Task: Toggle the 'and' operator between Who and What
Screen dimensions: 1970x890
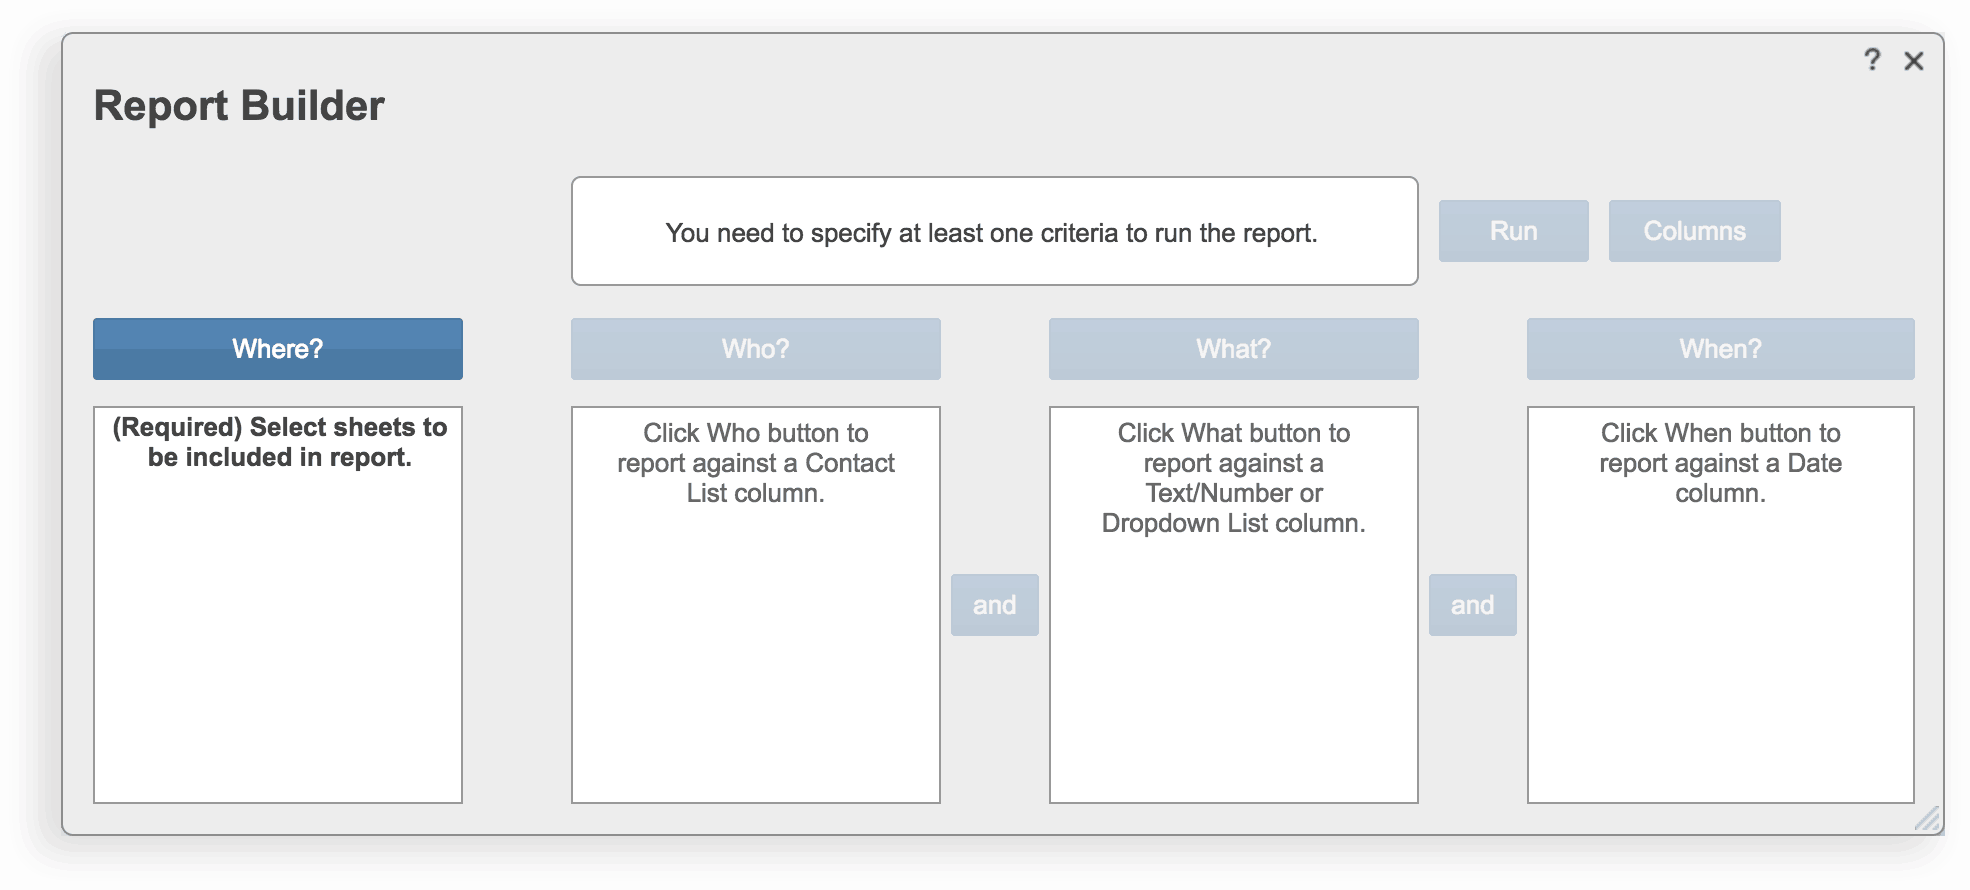Action: click(994, 605)
